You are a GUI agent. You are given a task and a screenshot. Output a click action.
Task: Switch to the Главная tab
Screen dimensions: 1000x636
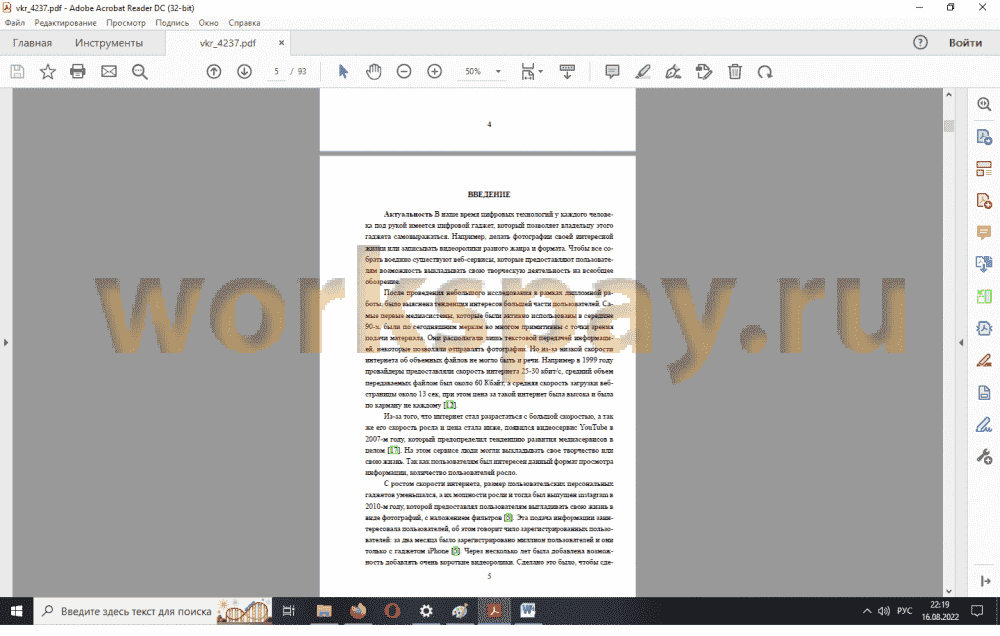click(x=32, y=43)
